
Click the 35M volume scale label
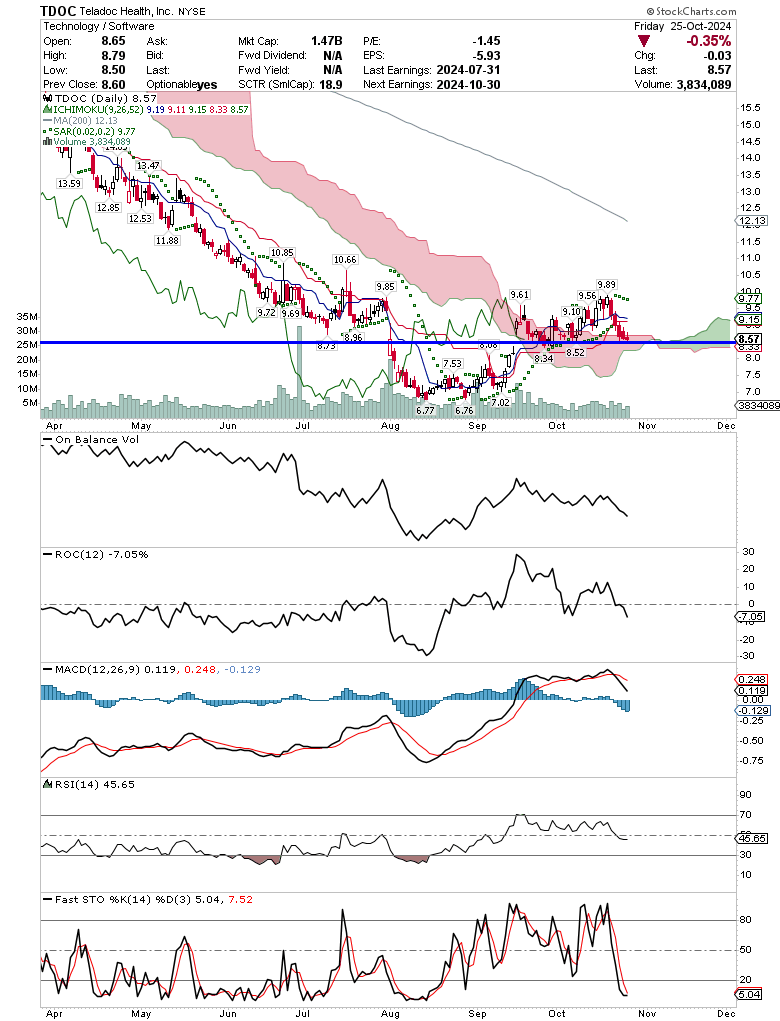(x=28, y=316)
